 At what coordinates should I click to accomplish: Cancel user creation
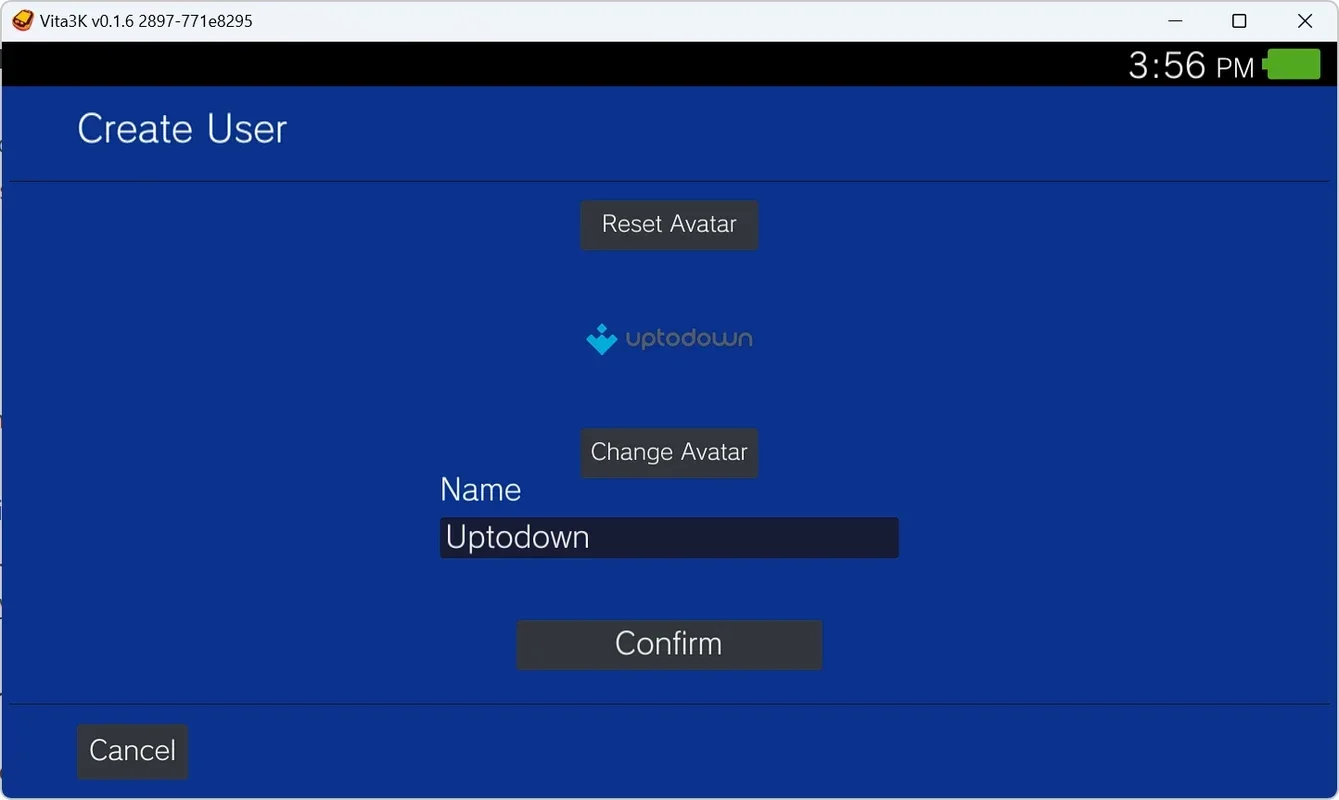132,751
